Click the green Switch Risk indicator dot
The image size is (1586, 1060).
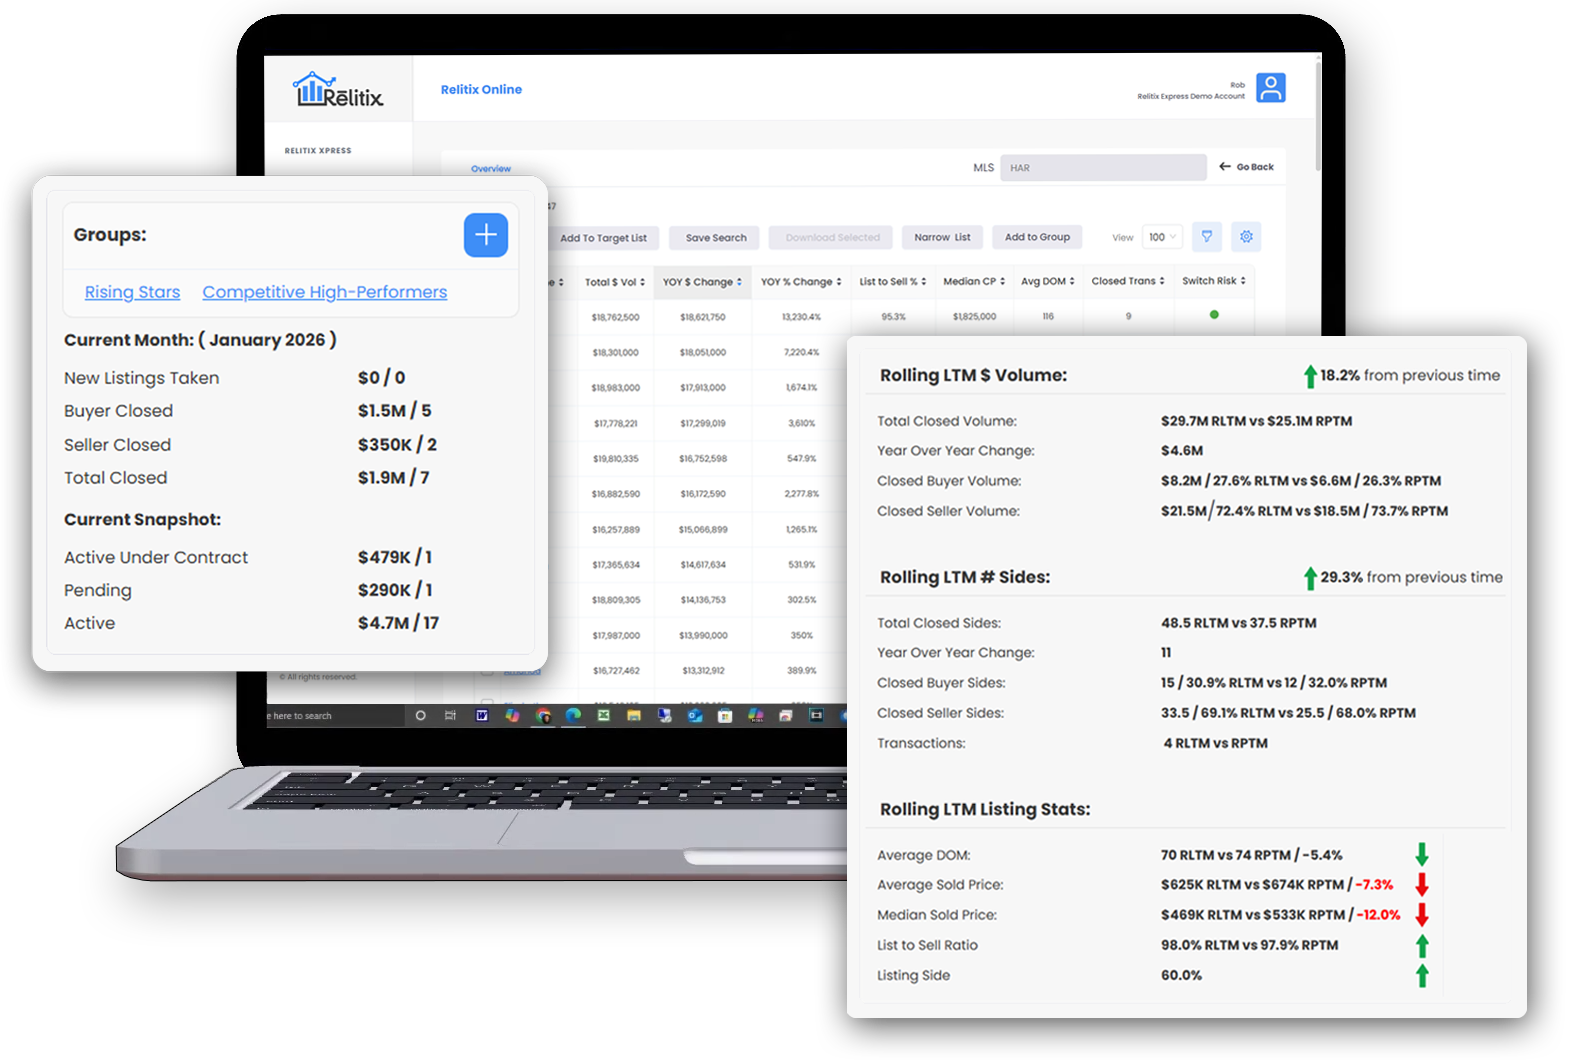(x=1214, y=315)
